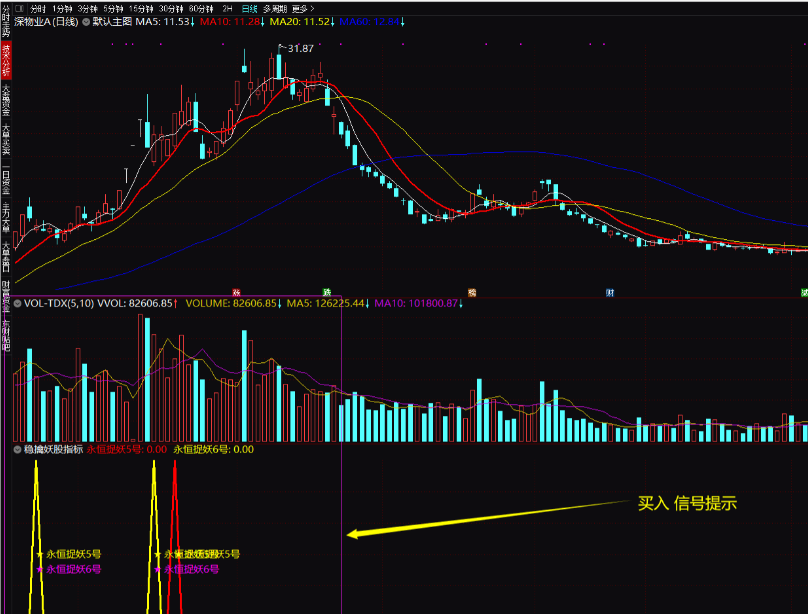
Task: Switch to the 3分钟 period
Action: pos(88,9)
